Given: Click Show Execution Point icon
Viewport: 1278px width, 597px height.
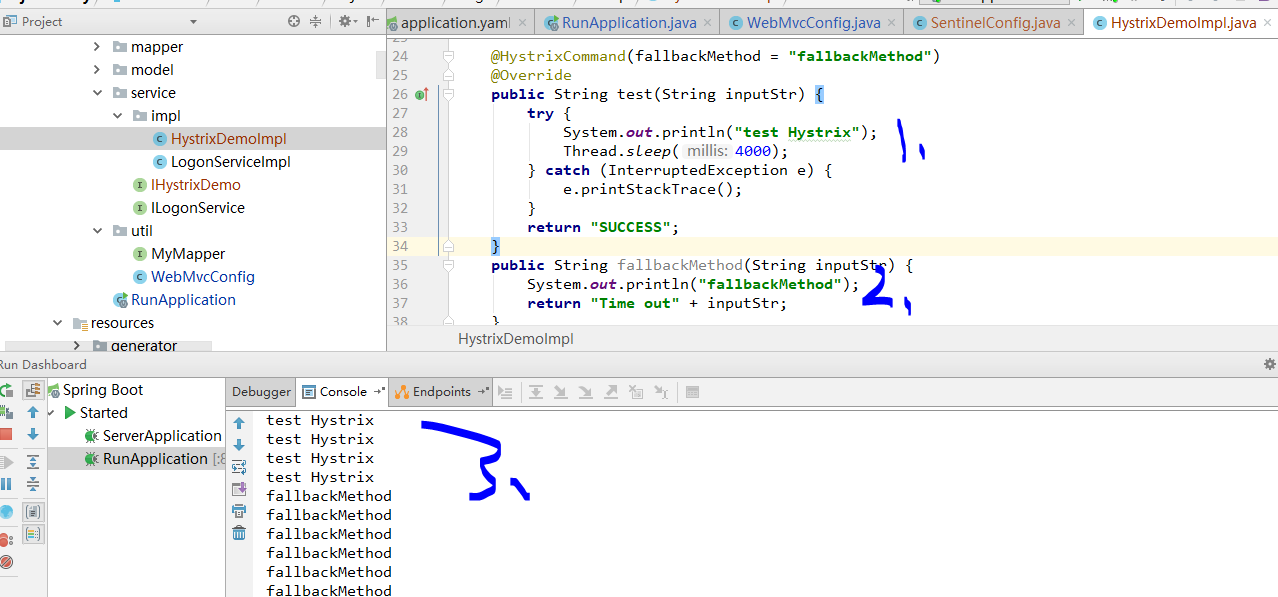Looking at the screenshot, I should point(505,392).
